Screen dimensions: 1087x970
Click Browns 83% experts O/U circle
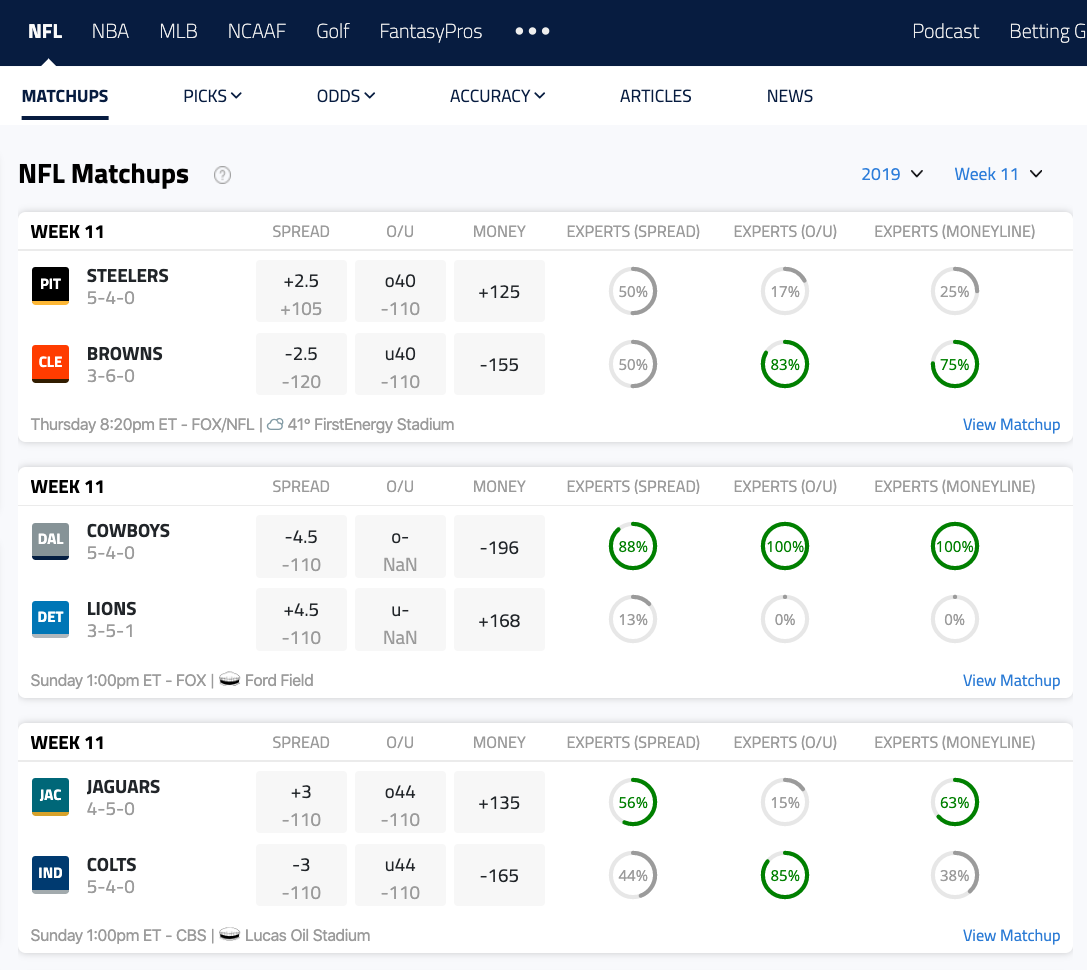pyautogui.click(x=785, y=364)
